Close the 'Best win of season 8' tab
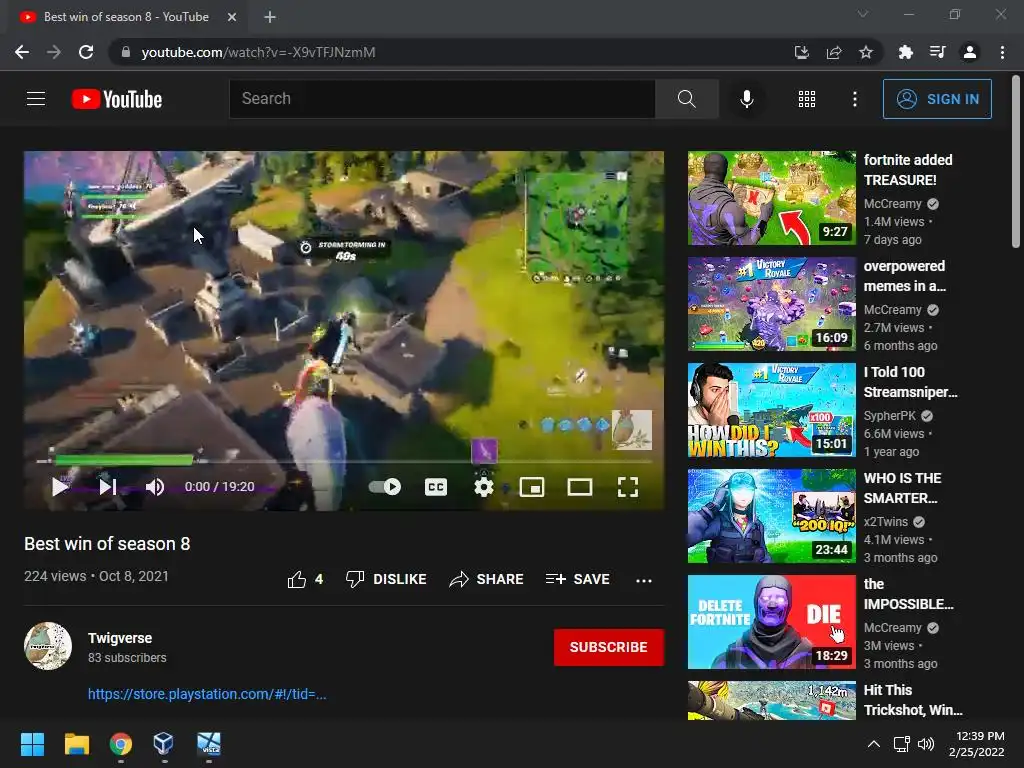This screenshot has height=768, width=1024. pyautogui.click(x=231, y=17)
